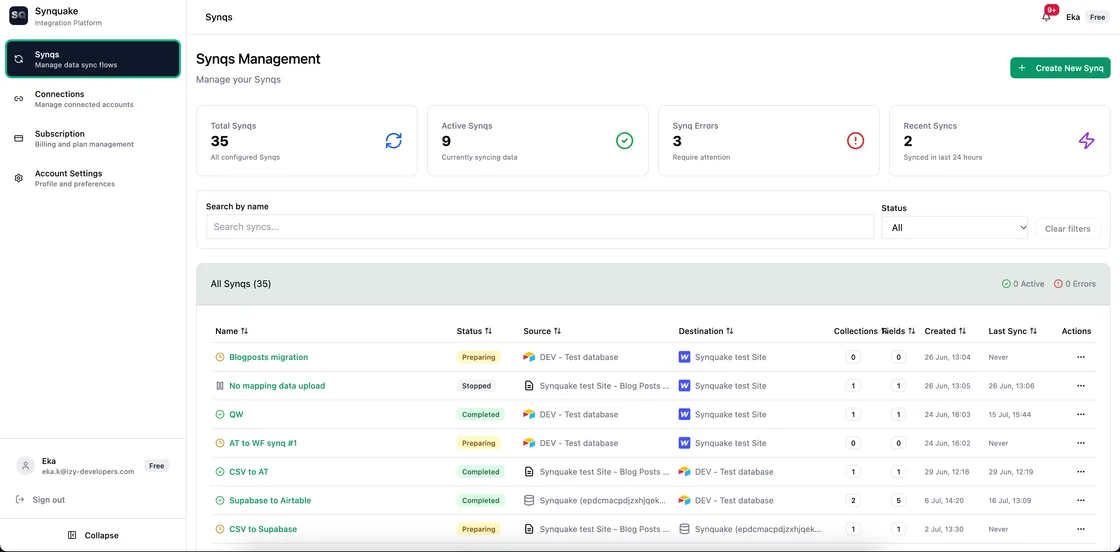Open the Blogposts migration synq link
The height and width of the screenshot is (552, 1120).
[269, 357]
